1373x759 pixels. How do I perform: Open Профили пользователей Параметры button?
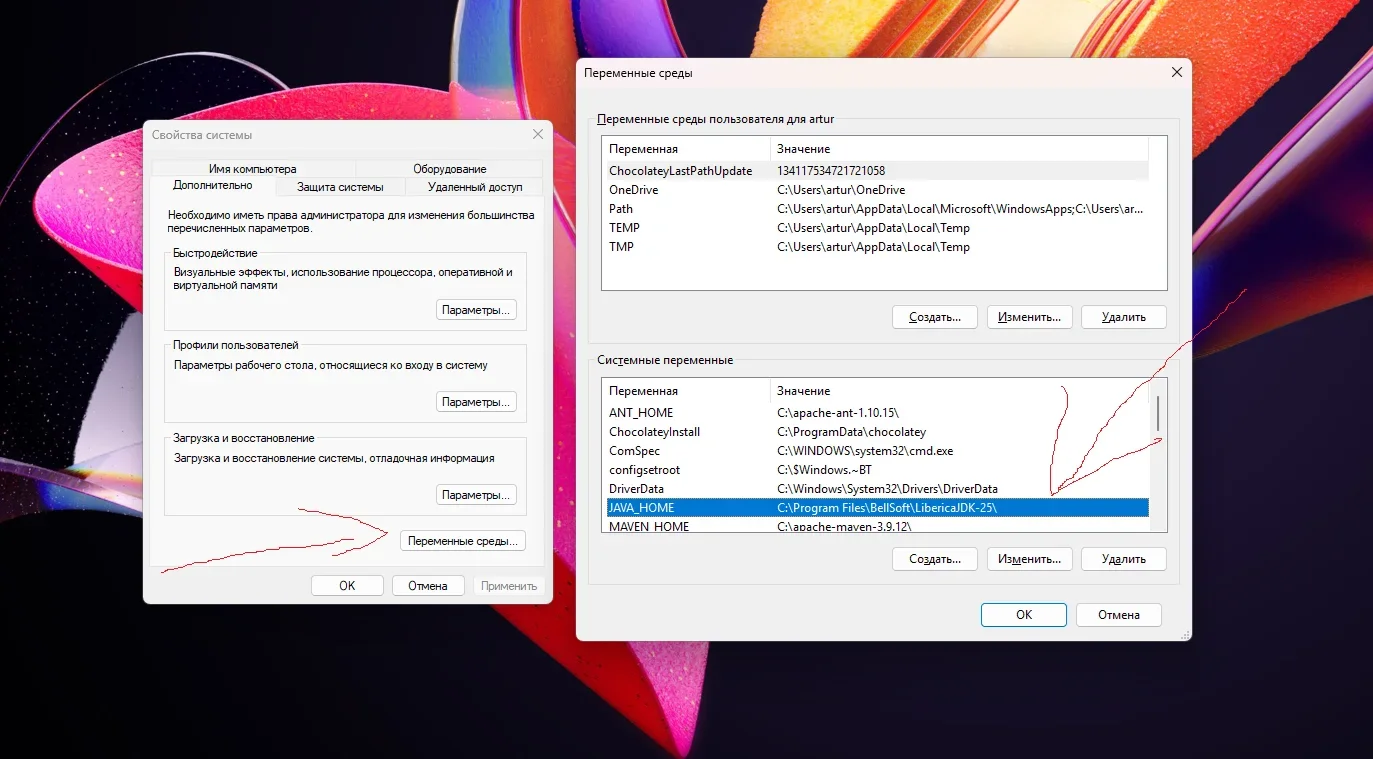pyautogui.click(x=477, y=402)
